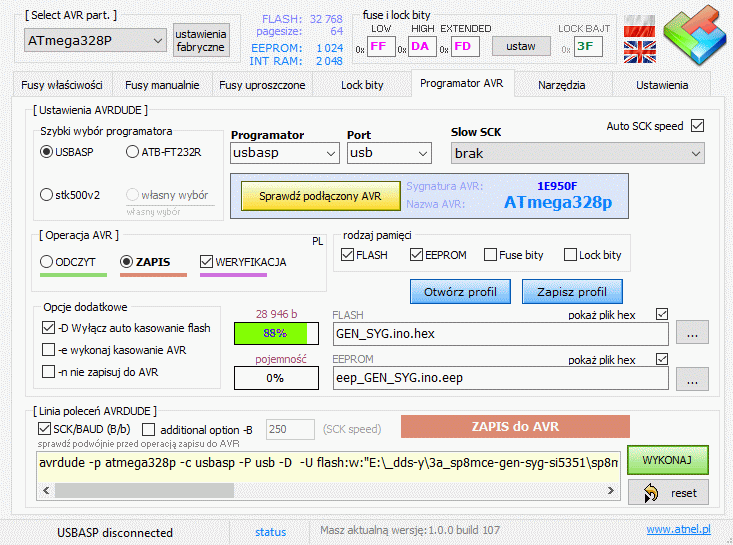733x545 pixels.
Task: Expand the Programator usbasp dropdown
Action: tap(285, 153)
